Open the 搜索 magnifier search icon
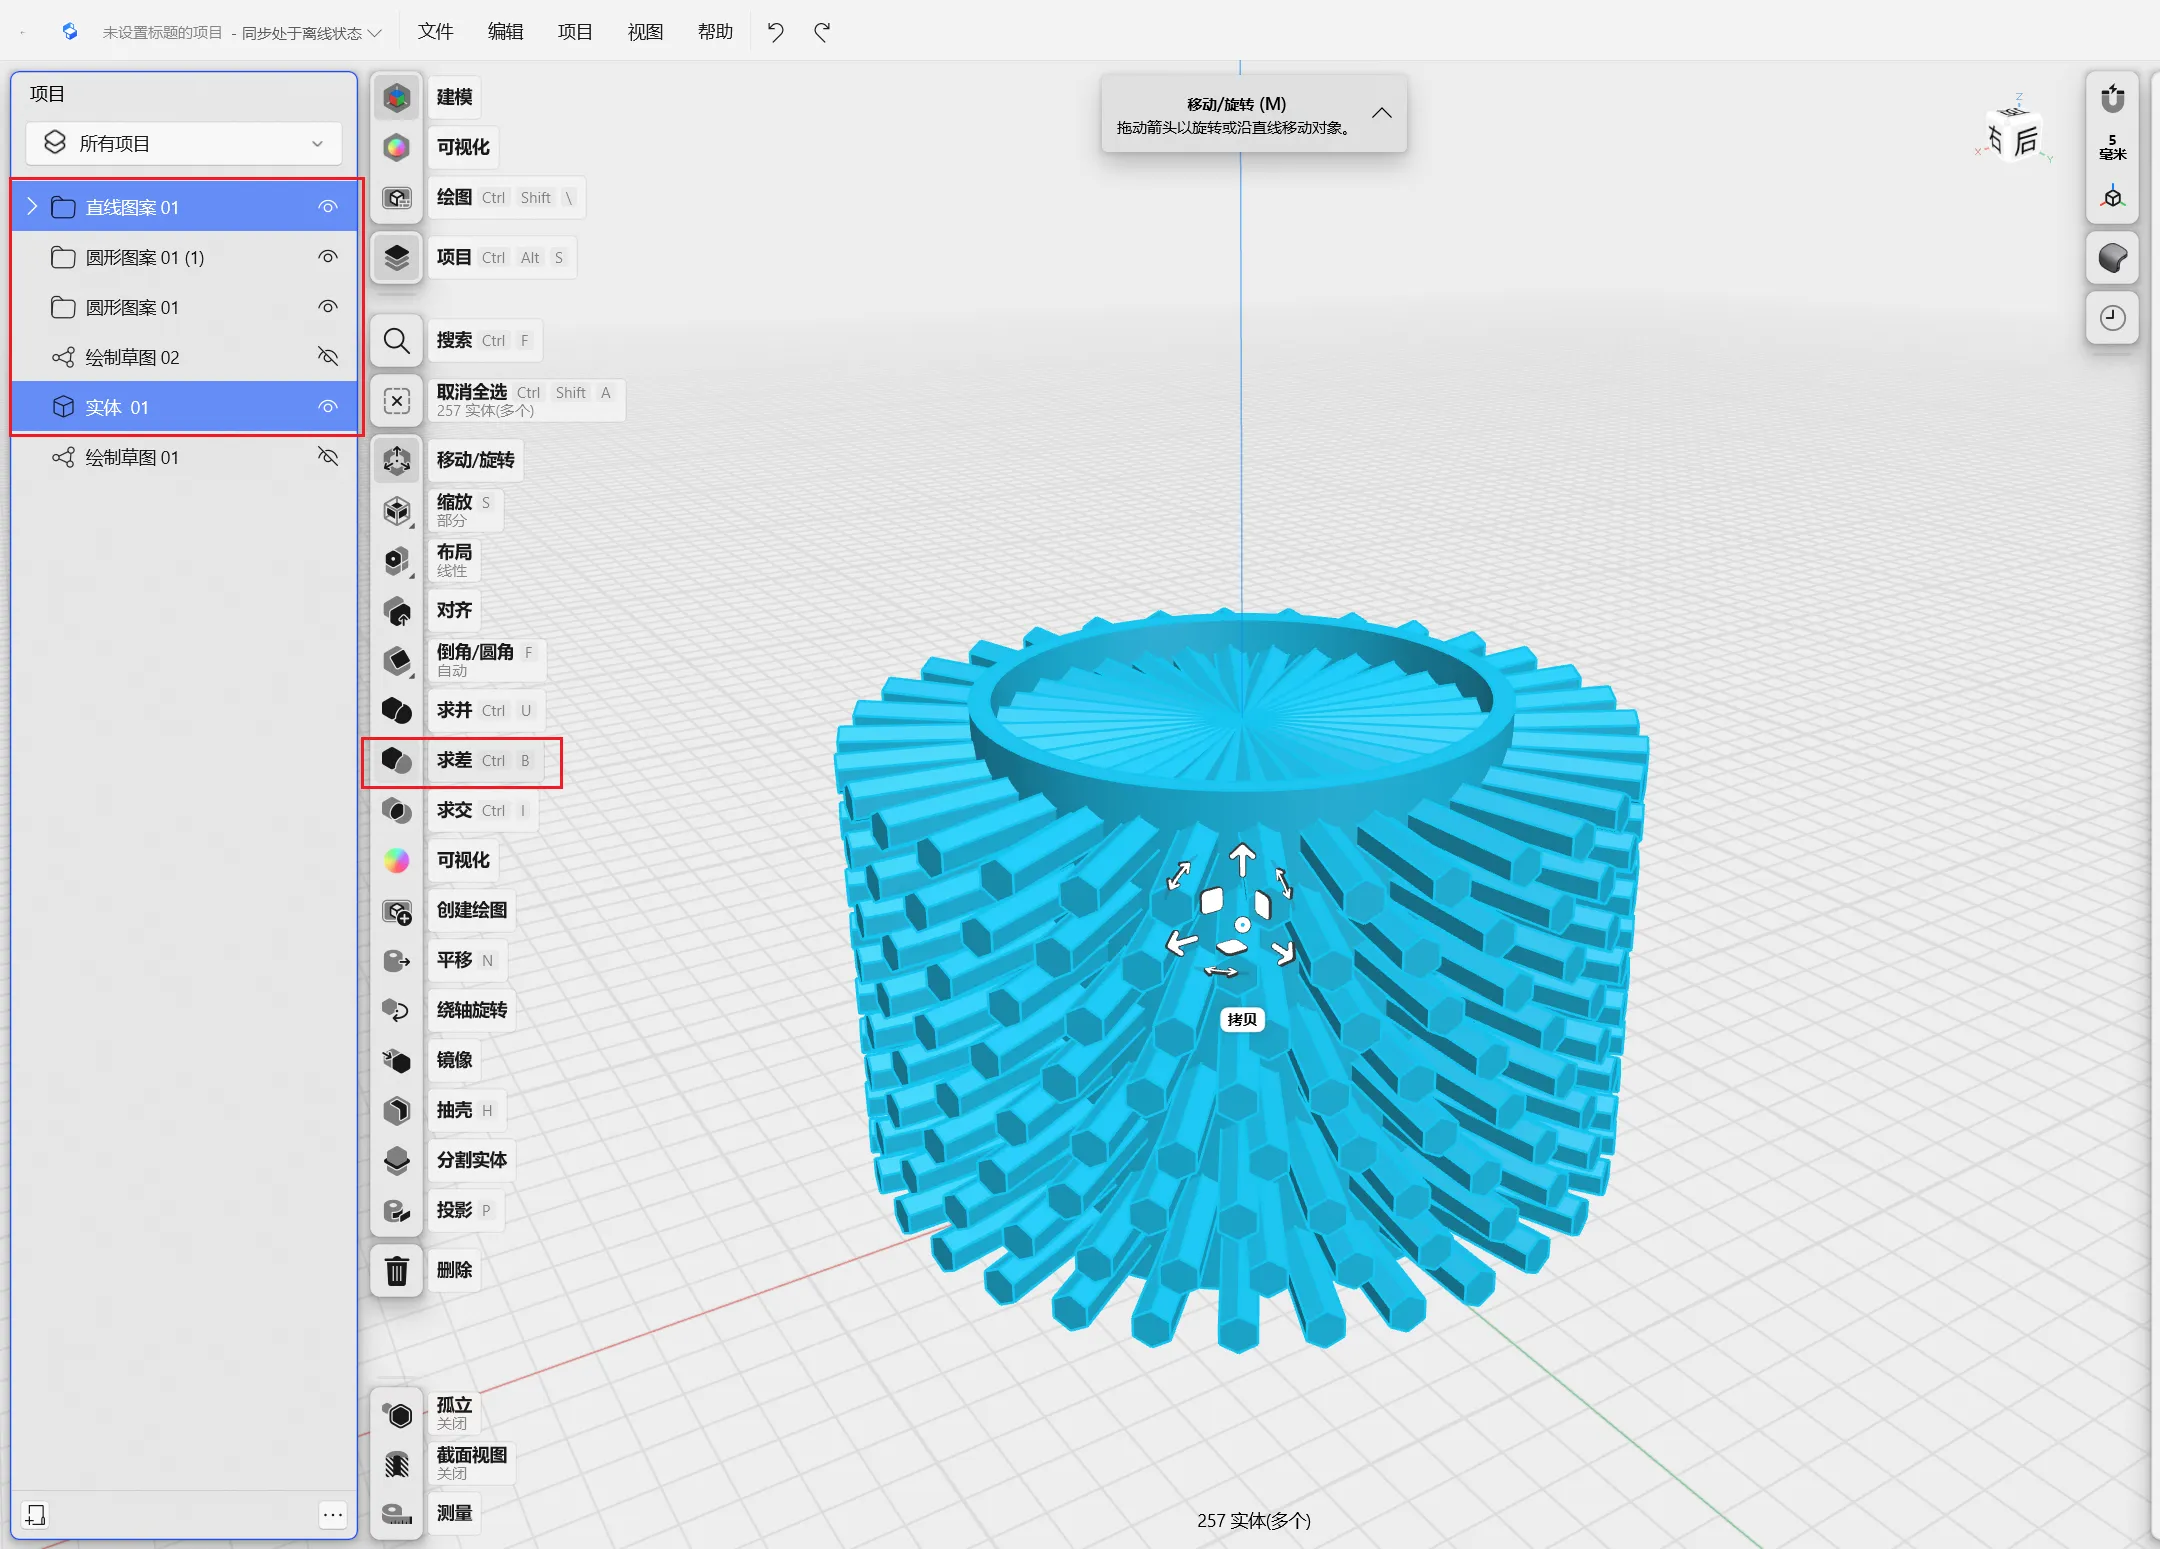 pos(397,341)
